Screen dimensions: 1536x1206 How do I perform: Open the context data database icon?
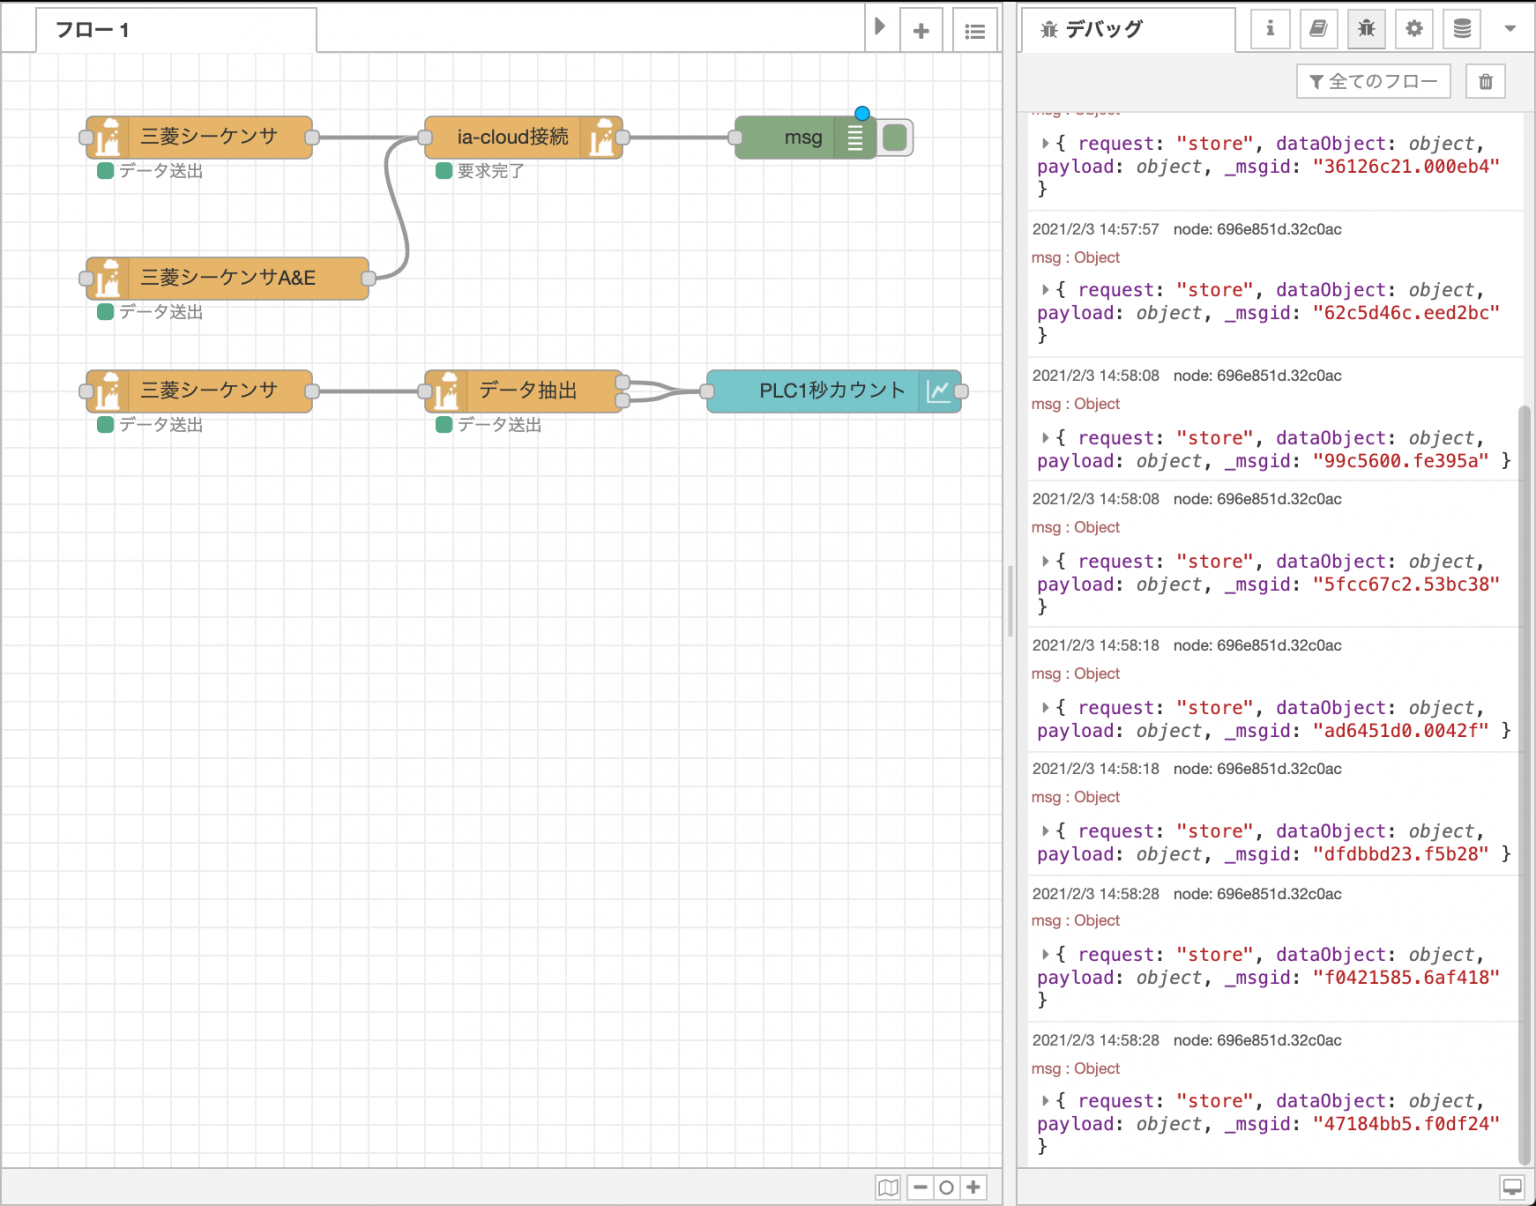pyautogui.click(x=1462, y=29)
